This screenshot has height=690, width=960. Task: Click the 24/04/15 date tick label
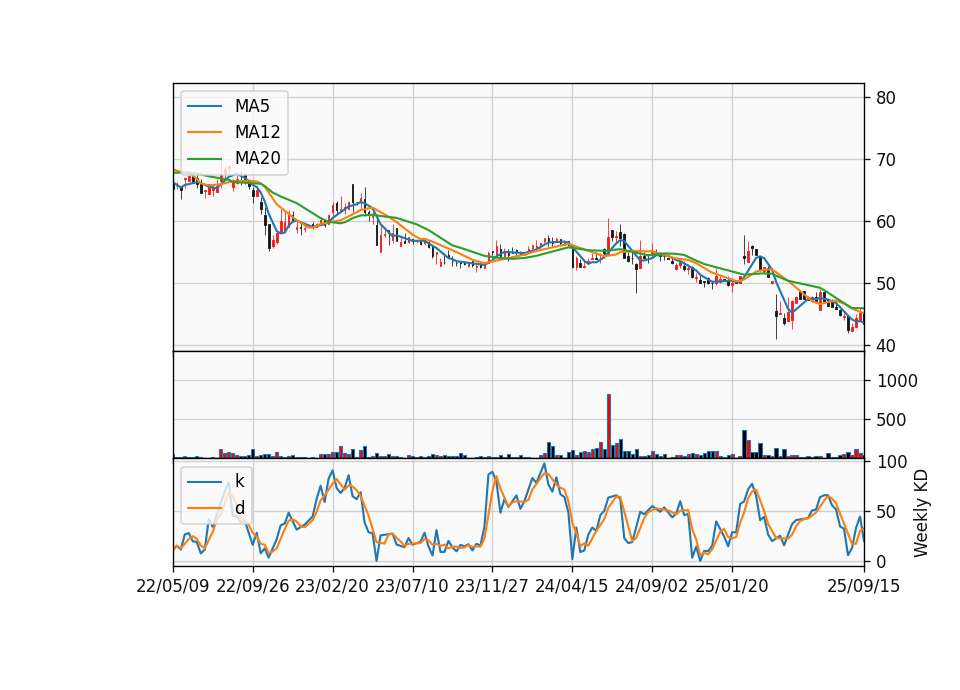click(x=572, y=586)
